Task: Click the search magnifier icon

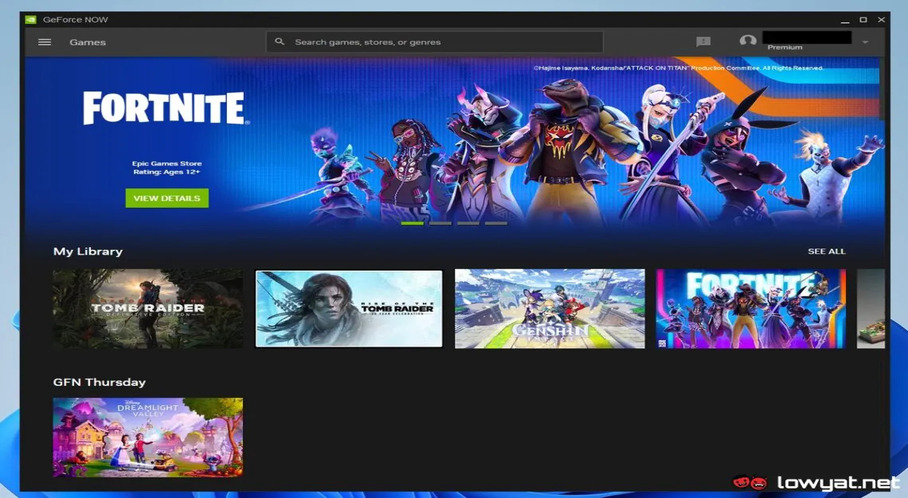Action: (x=280, y=42)
